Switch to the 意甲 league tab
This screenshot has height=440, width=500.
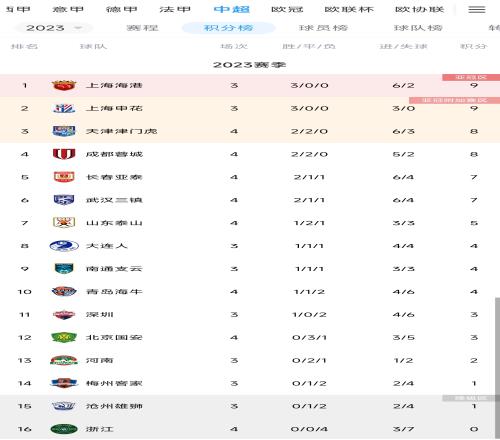[68, 10]
